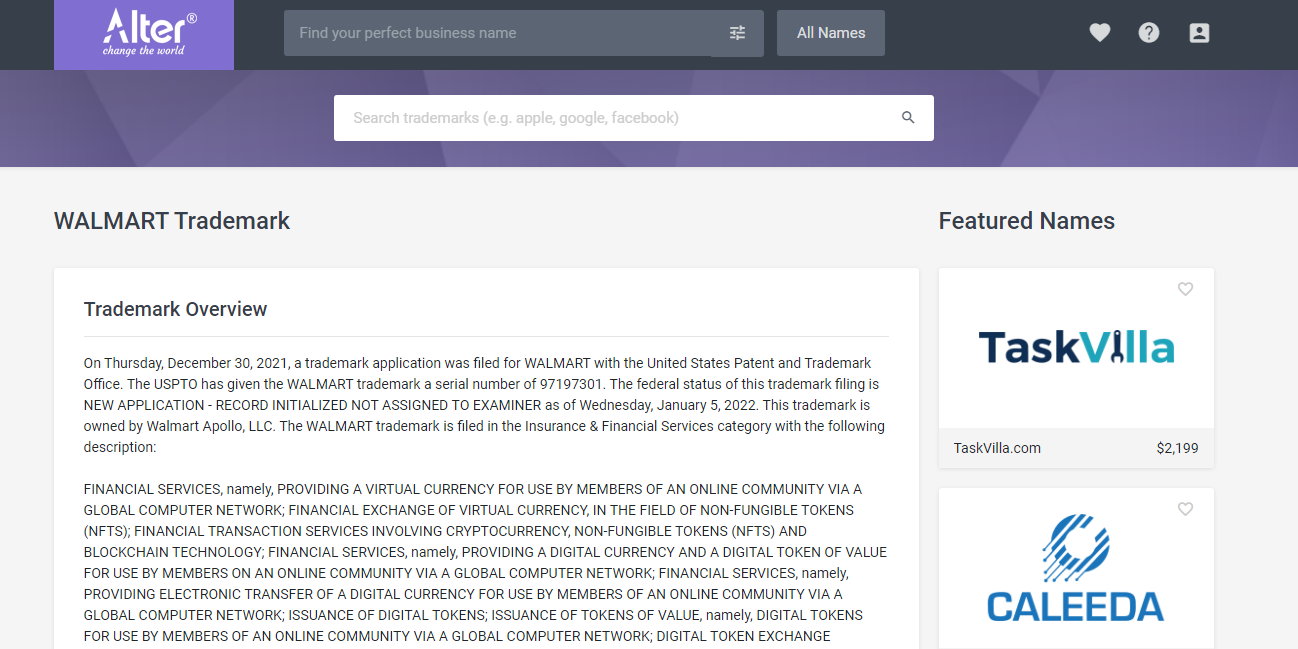Viewport: 1298px width, 649px height.
Task: Open the TaskVilla logo thumbnail
Action: (1076, 348)
